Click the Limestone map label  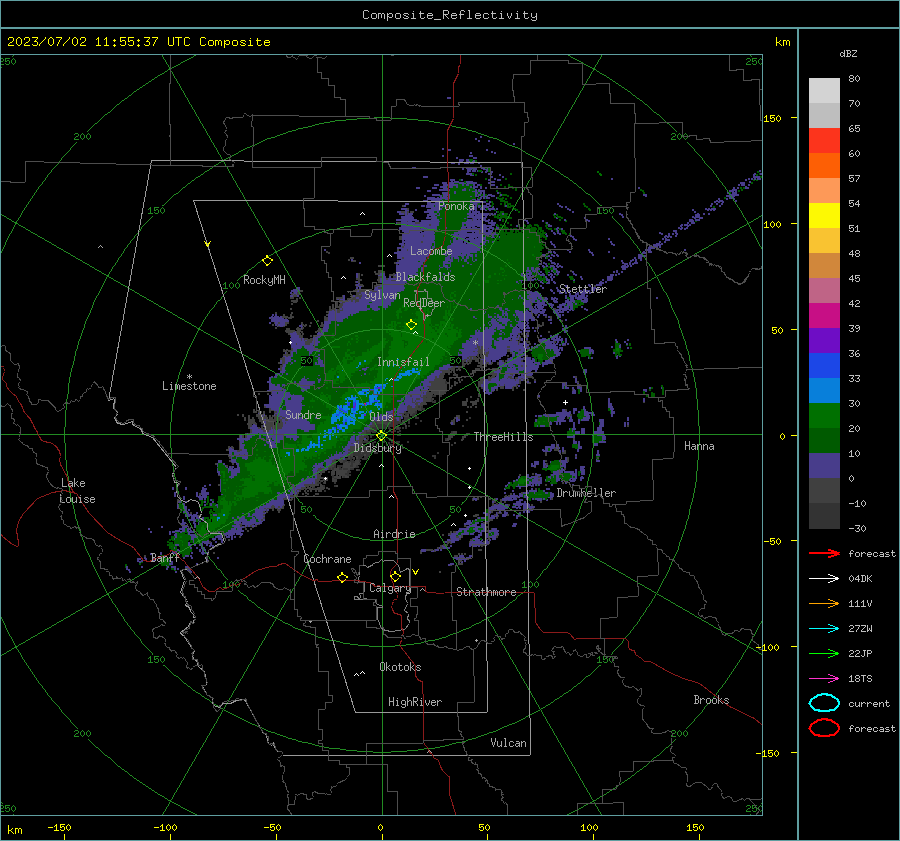pos(189,386)
